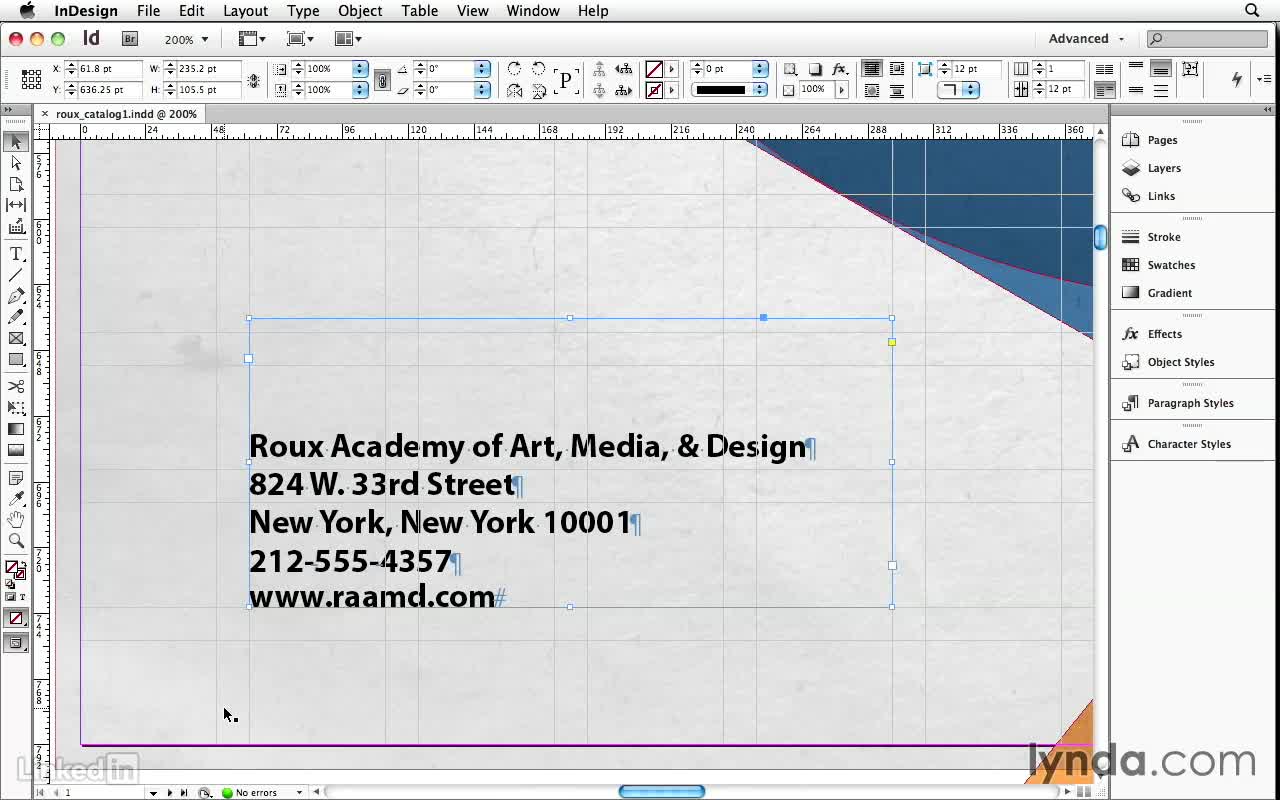Open the Layout menu
The height and width of the screenshot is (800, 1280).
(x=245, y=11)
